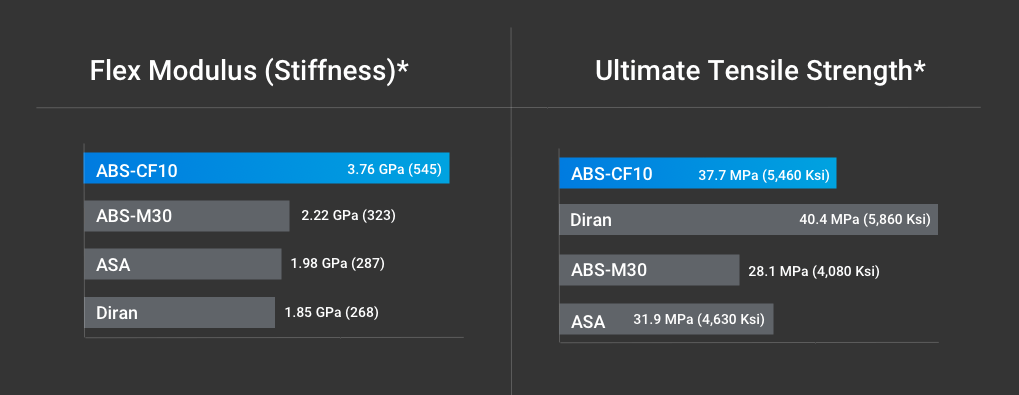Select the ASA bar in Tensile Strength chart
The height and width of the screenshot is (395, 1019).
click(x=666, y=319)
